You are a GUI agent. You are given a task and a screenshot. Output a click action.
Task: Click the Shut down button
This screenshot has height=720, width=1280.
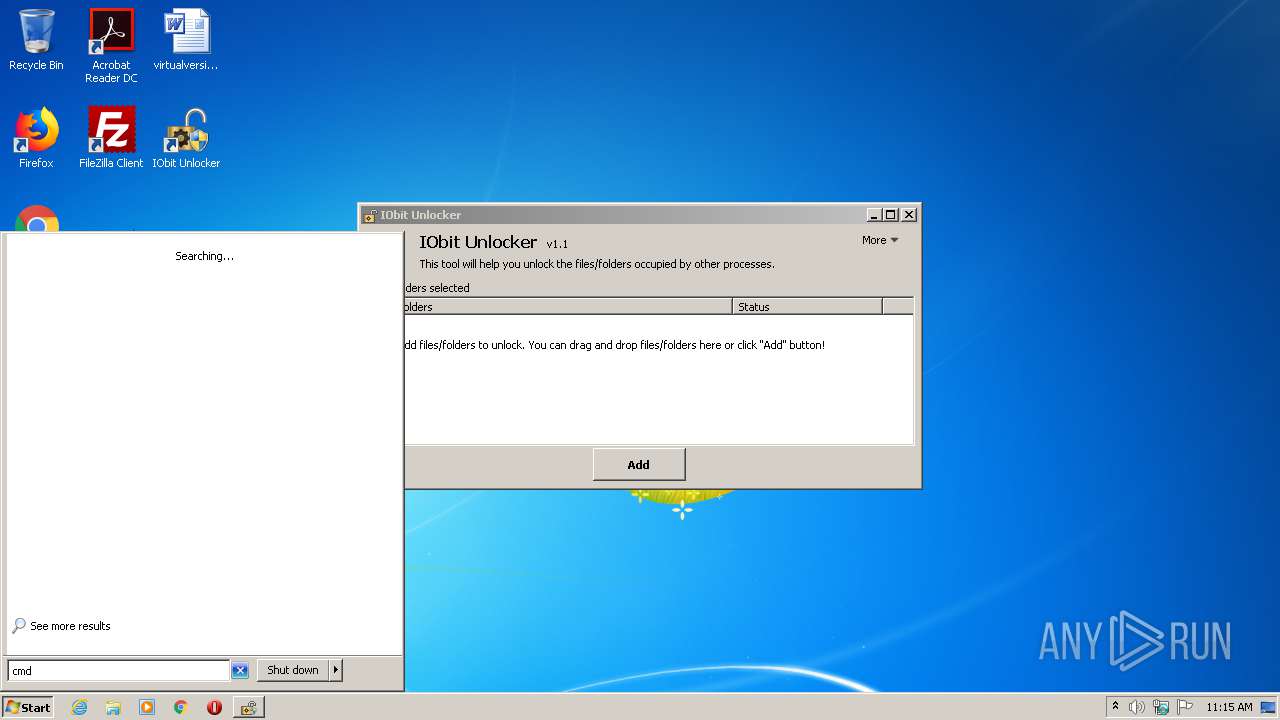tap(293, 670)
